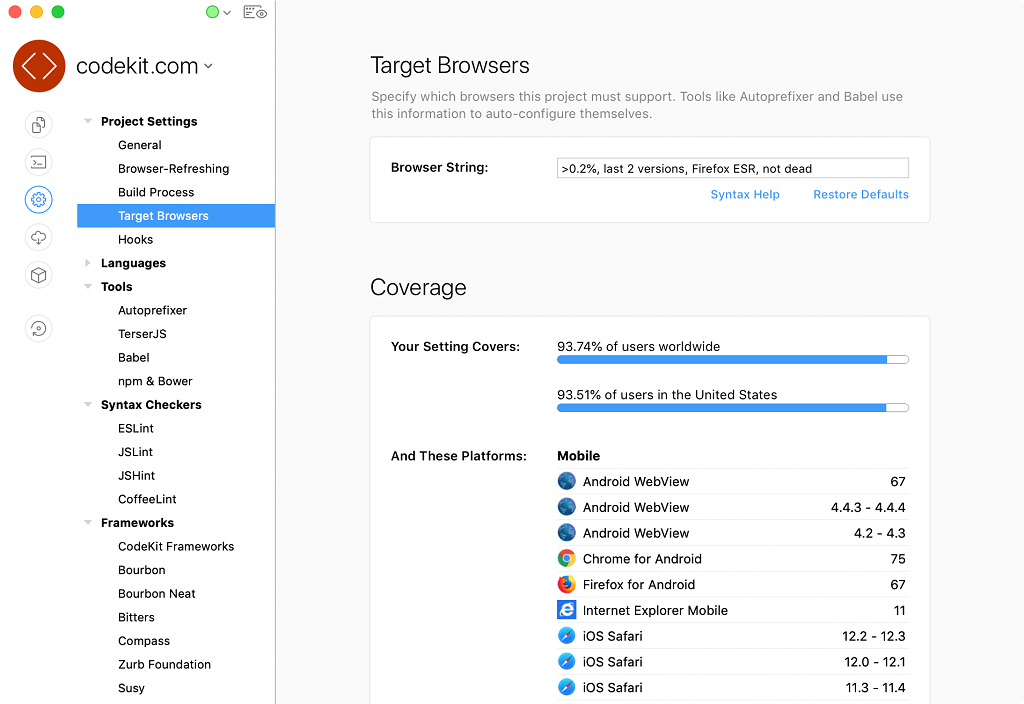Click the Android WebView 67 icon
Image resolution: width=1024 pixels, height=704 pixels.
tap(566, 481)
